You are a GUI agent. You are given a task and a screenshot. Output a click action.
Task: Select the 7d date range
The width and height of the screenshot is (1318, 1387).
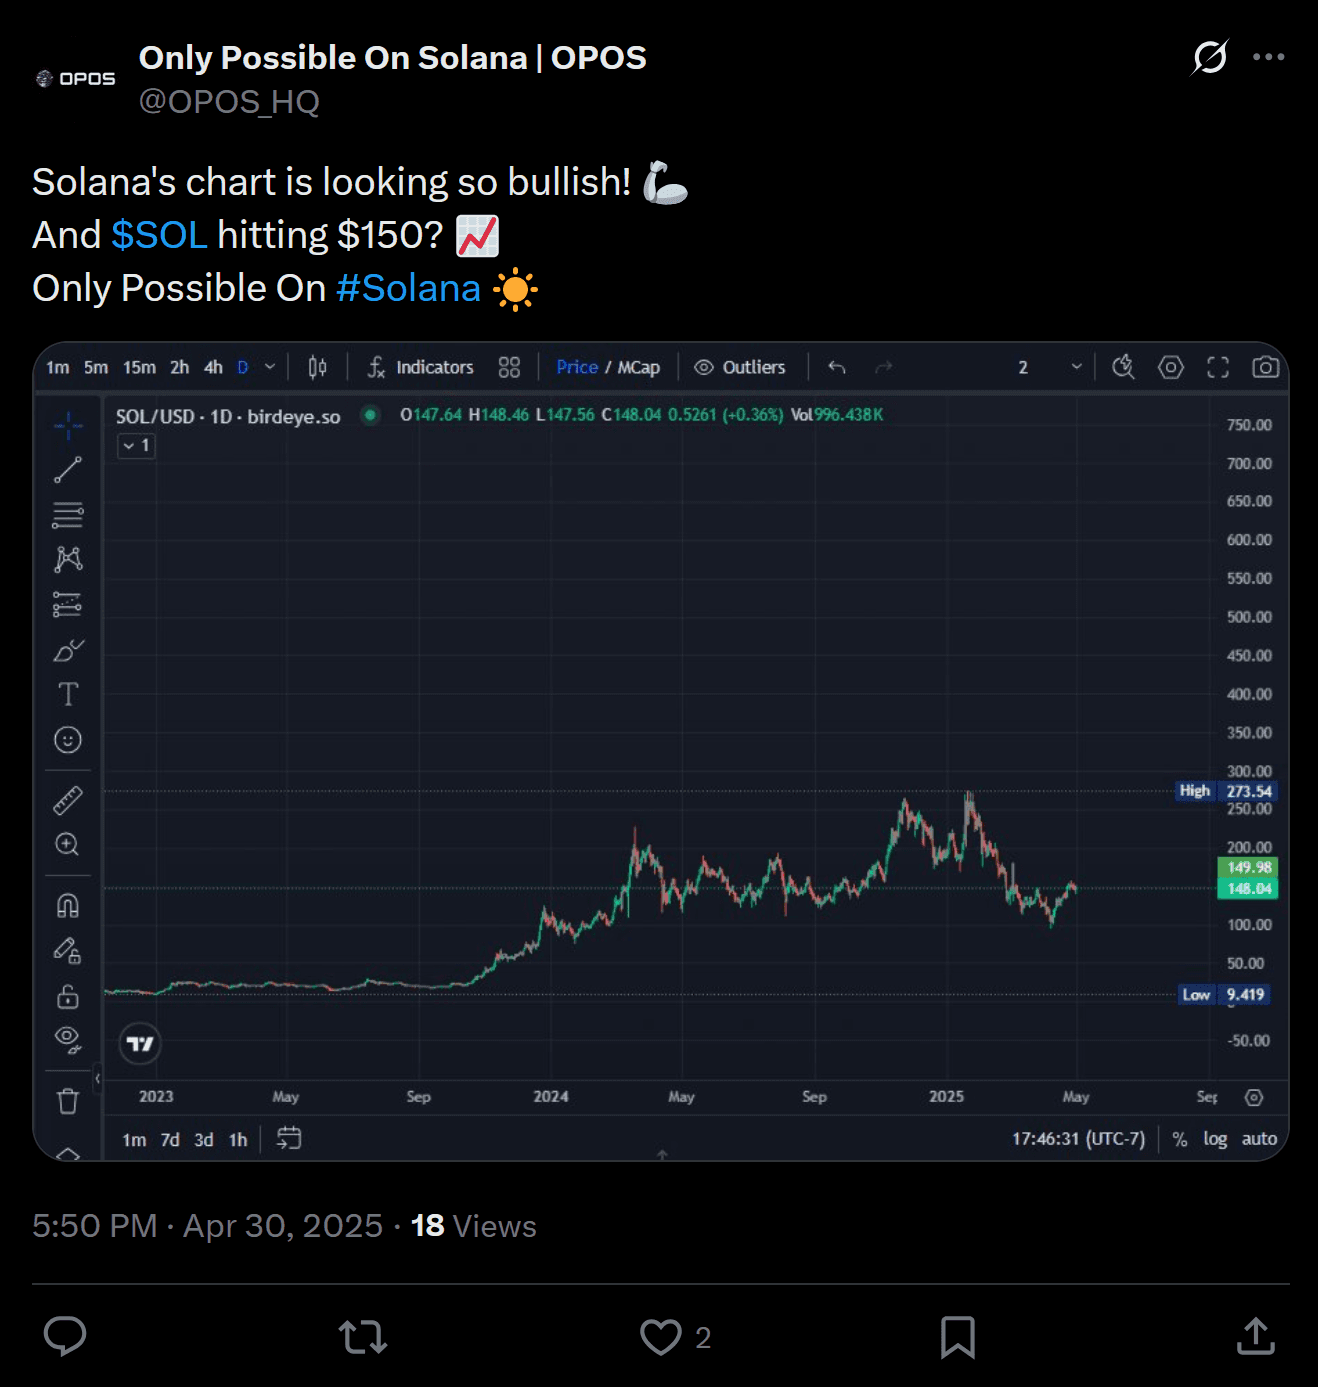click(170, 1140)
